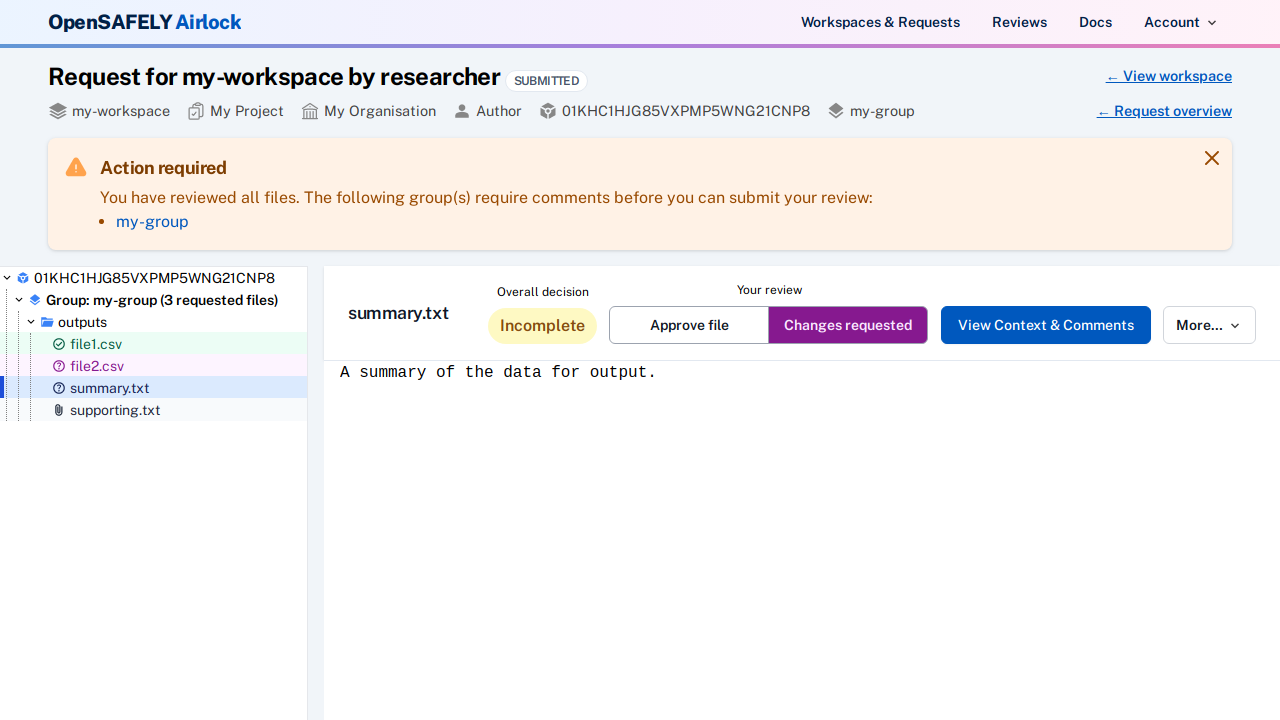Open View Context & Comments

point(1045,325)
